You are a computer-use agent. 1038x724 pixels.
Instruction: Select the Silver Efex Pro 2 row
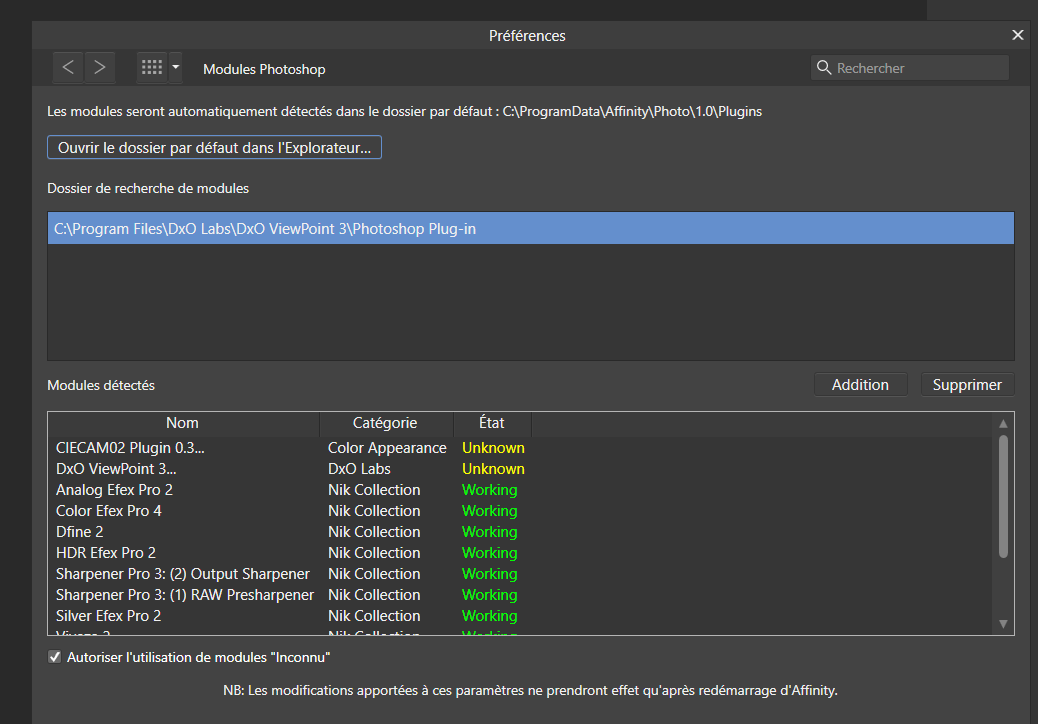520,616
